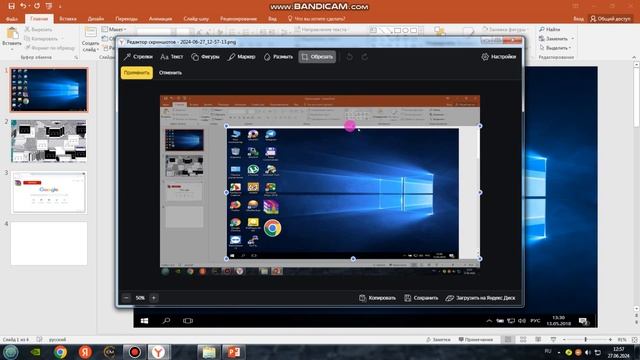The height and width of the screenshot is (360, 640).
Task: Click Общий доступ share button
Action: 610,19
